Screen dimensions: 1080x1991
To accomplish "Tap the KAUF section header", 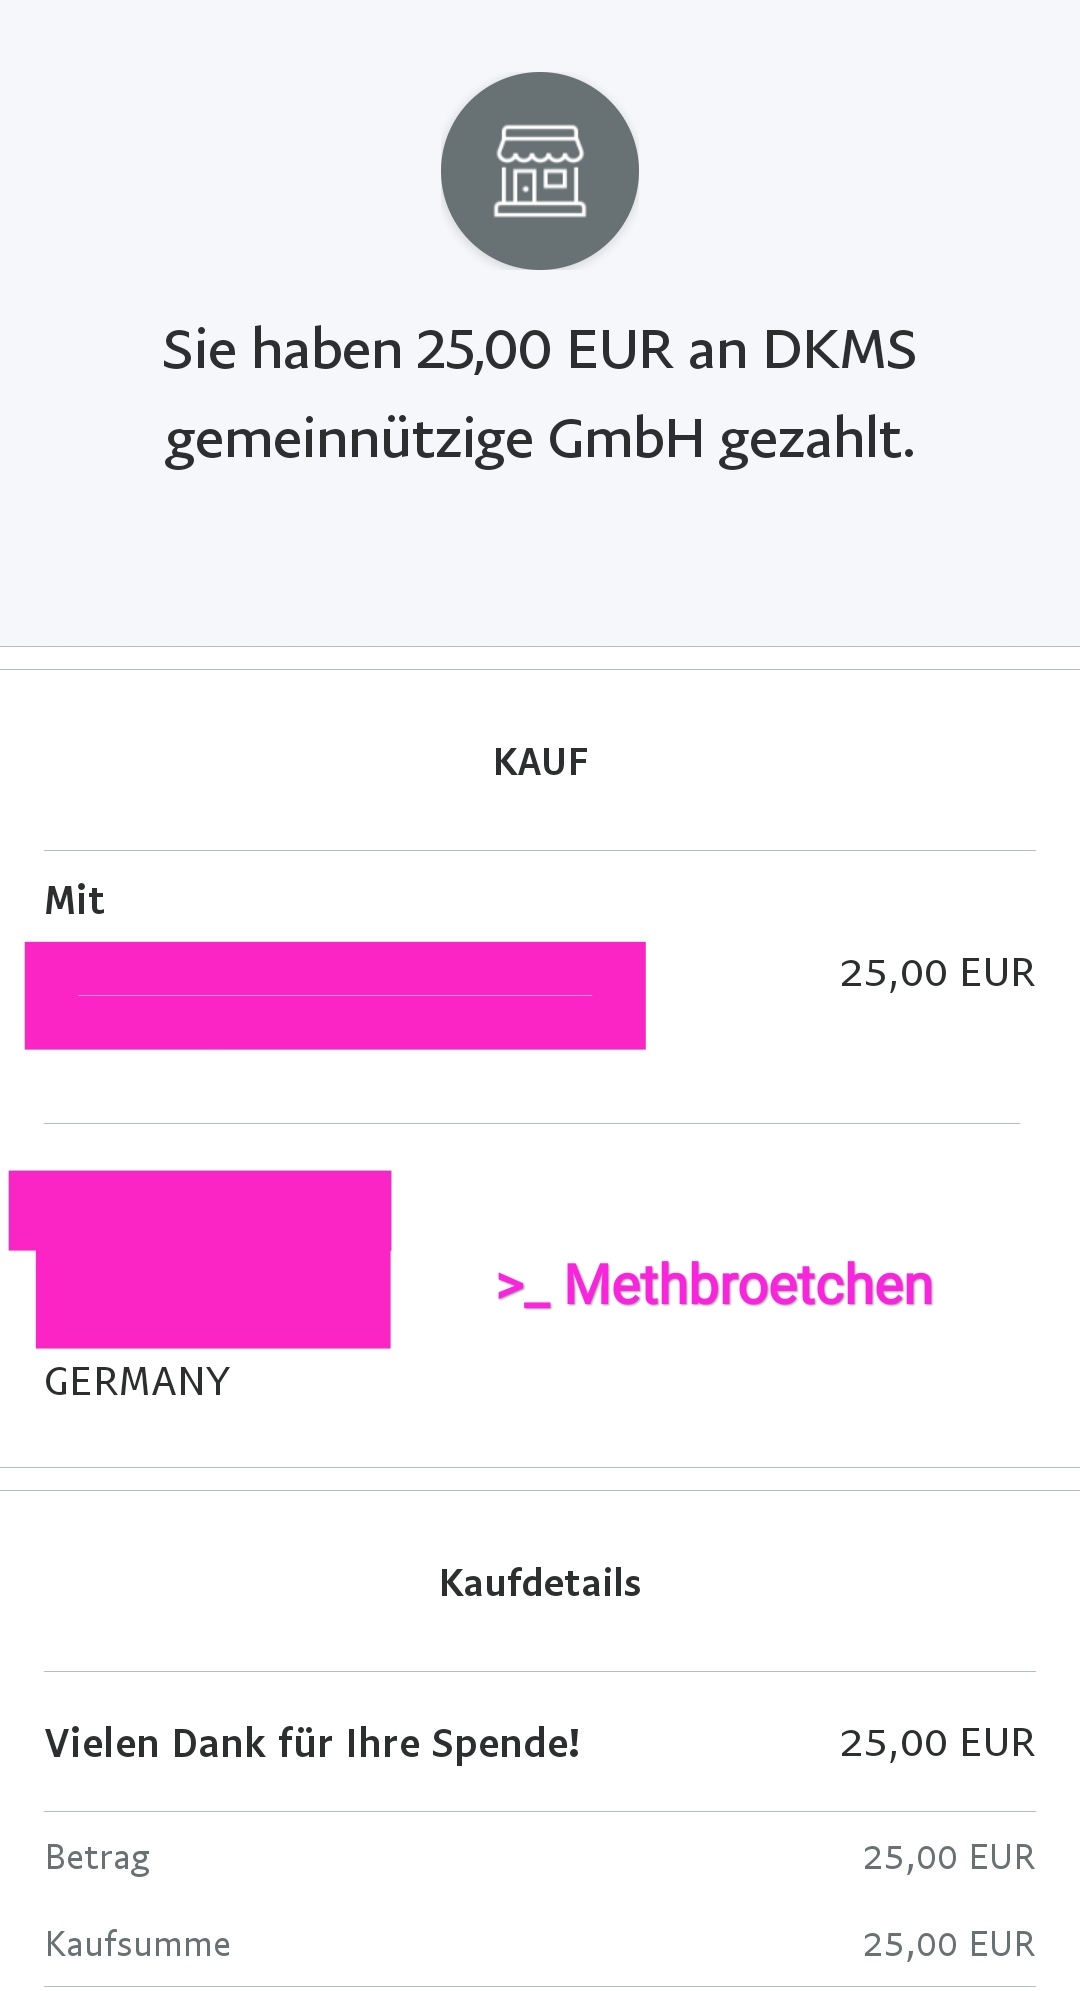I will point(540,762).
